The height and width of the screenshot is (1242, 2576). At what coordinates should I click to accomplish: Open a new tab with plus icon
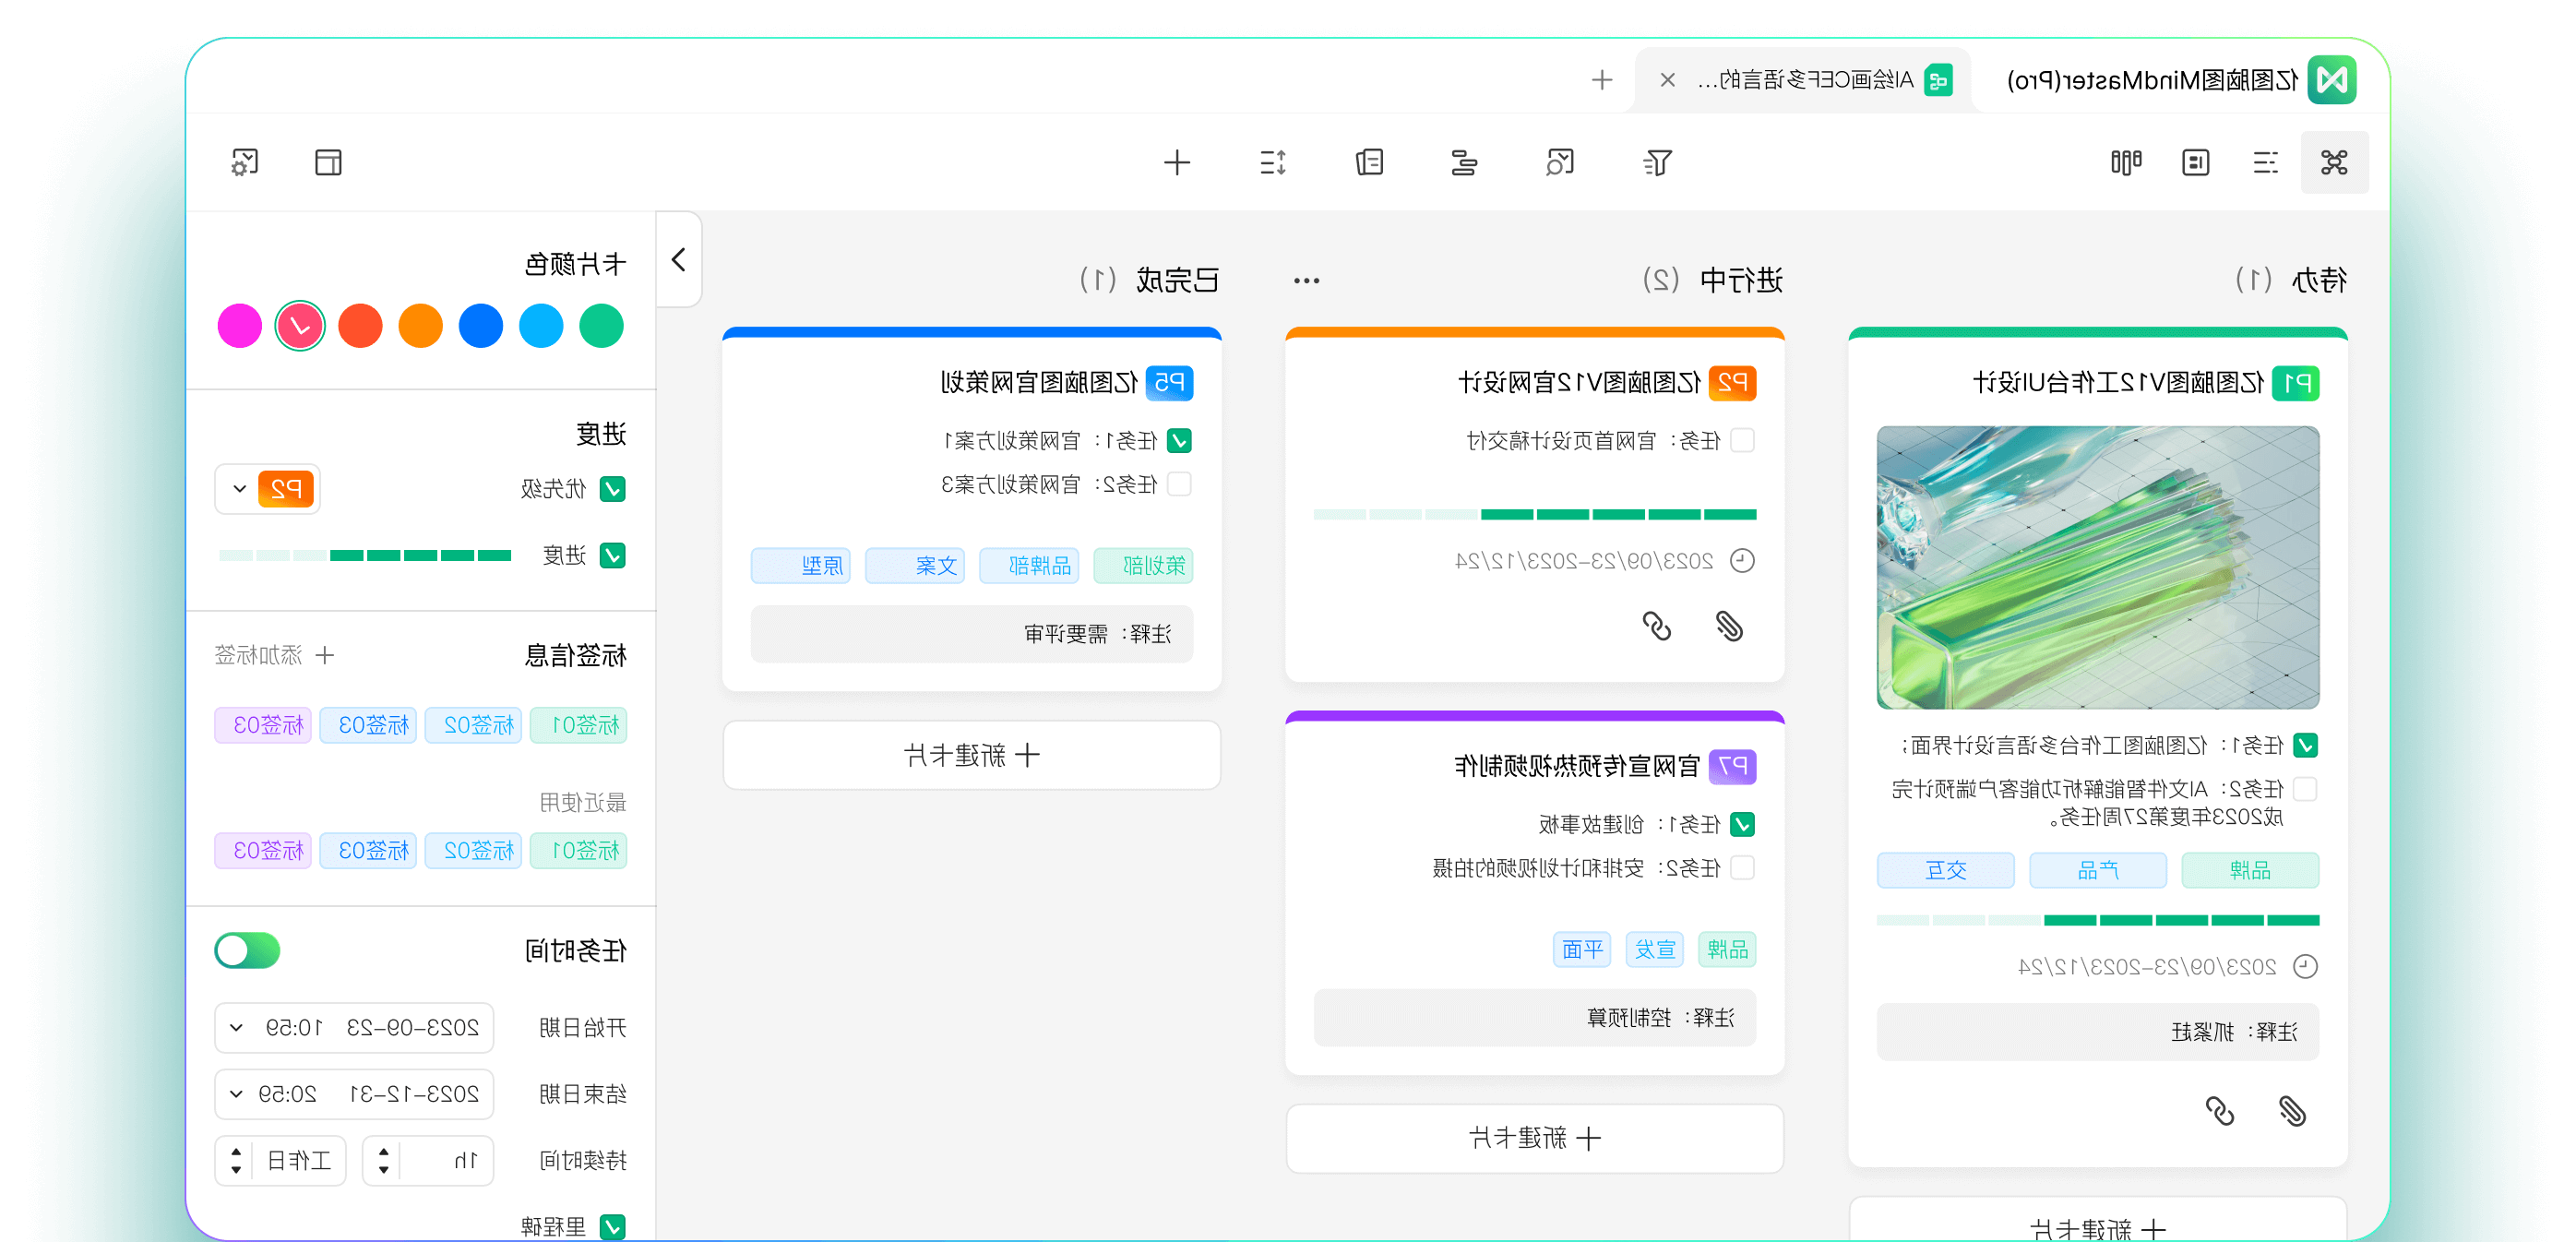[1602, 80]
